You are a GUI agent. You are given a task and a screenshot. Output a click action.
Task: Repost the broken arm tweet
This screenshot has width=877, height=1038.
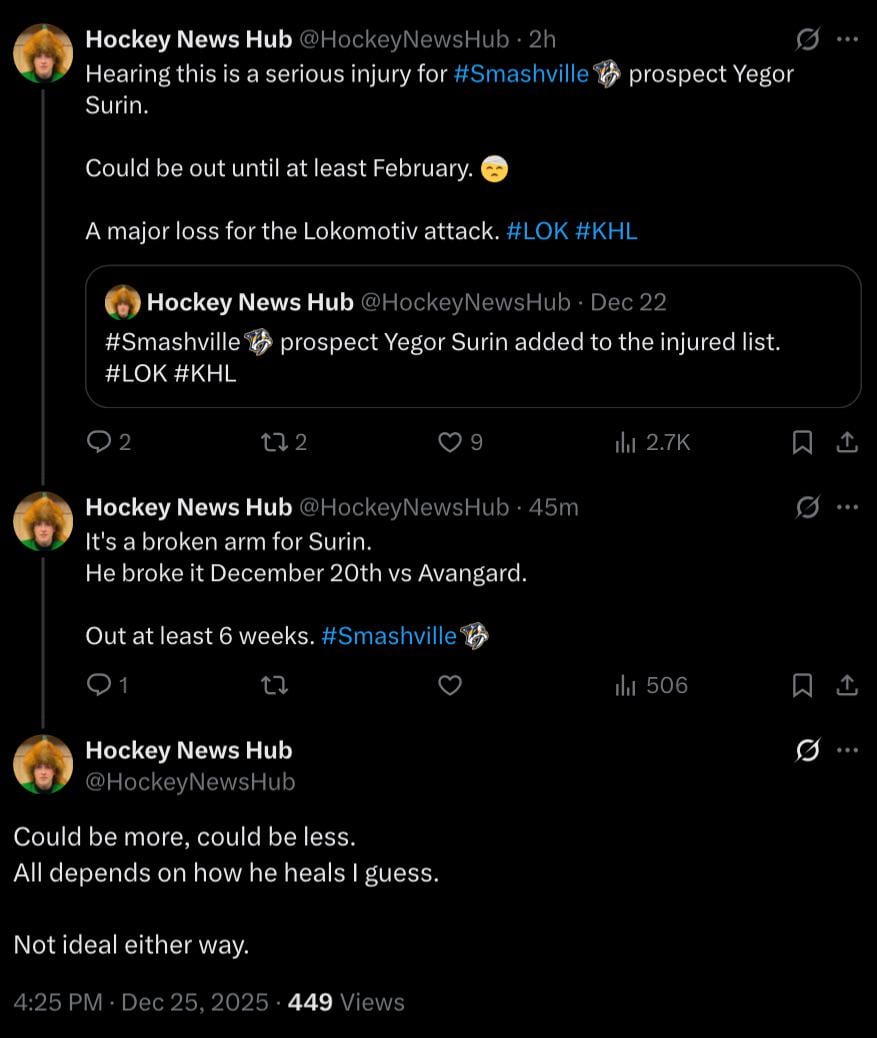tap(273, 685)
